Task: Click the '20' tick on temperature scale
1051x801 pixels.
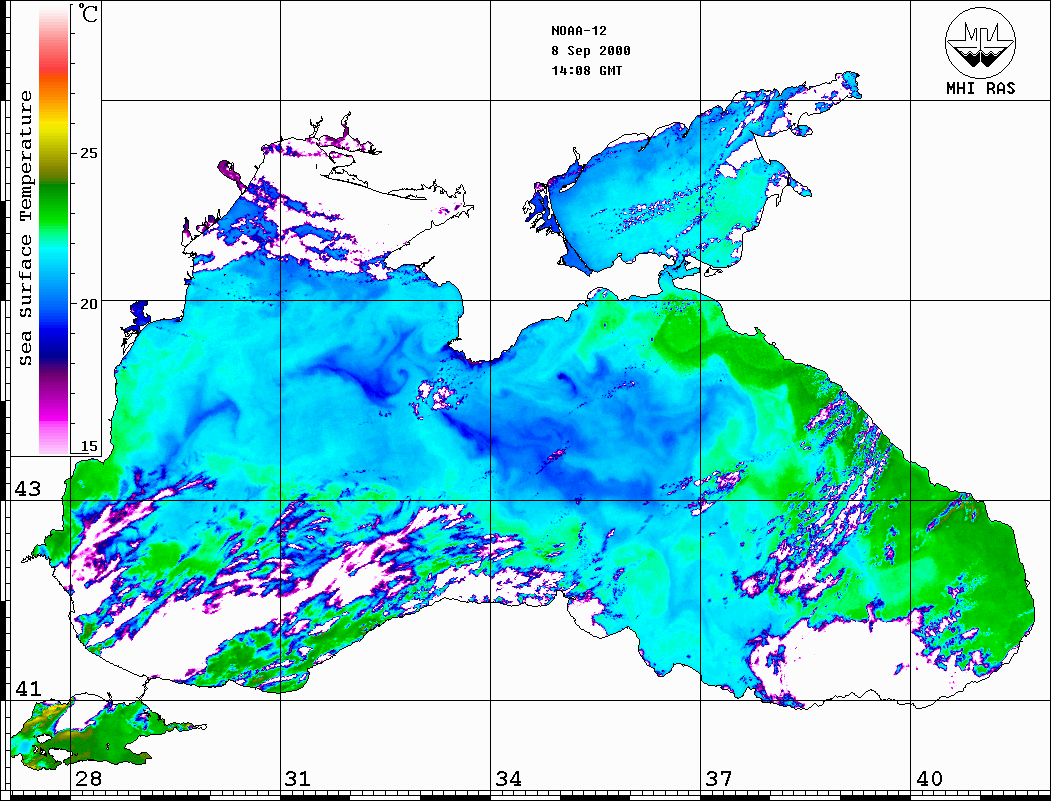Action: click(x=88, y=304)
